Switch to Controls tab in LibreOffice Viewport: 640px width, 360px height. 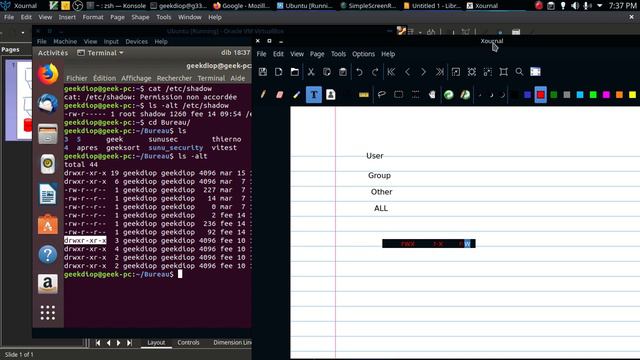pos(188,342)
